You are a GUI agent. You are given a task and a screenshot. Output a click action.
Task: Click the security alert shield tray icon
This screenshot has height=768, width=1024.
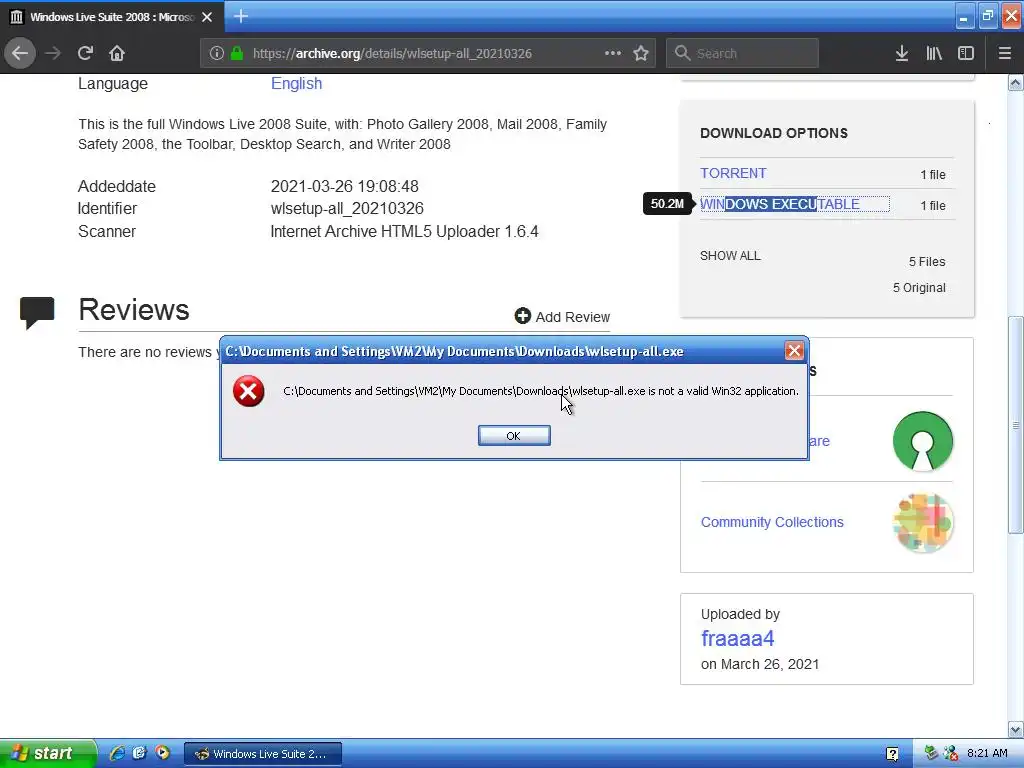[950, 753]
